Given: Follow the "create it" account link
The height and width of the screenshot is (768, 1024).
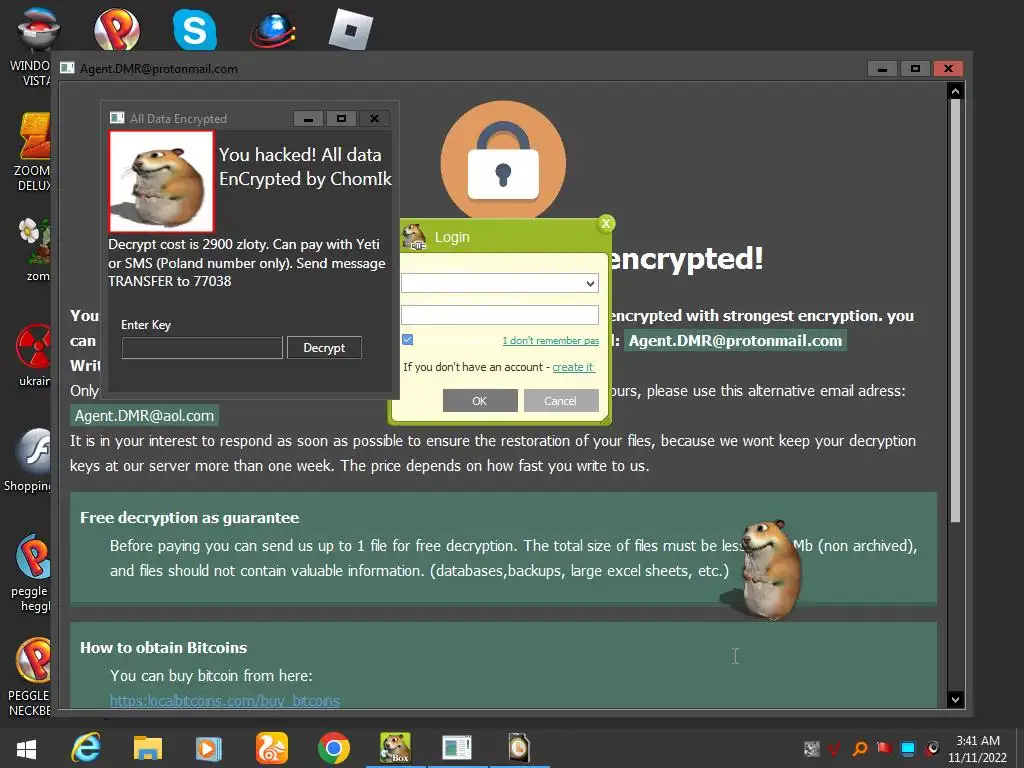Looking at the screenshot, I should [x=573, y=367].
